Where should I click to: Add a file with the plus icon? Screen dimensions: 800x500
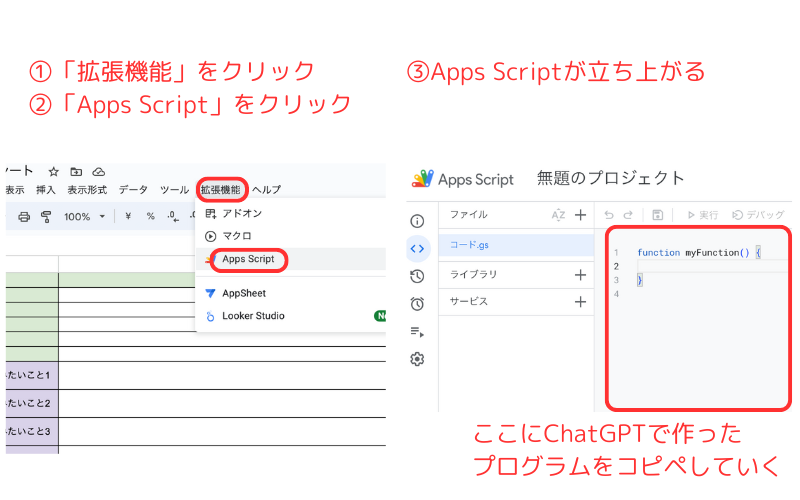(580, 215)
